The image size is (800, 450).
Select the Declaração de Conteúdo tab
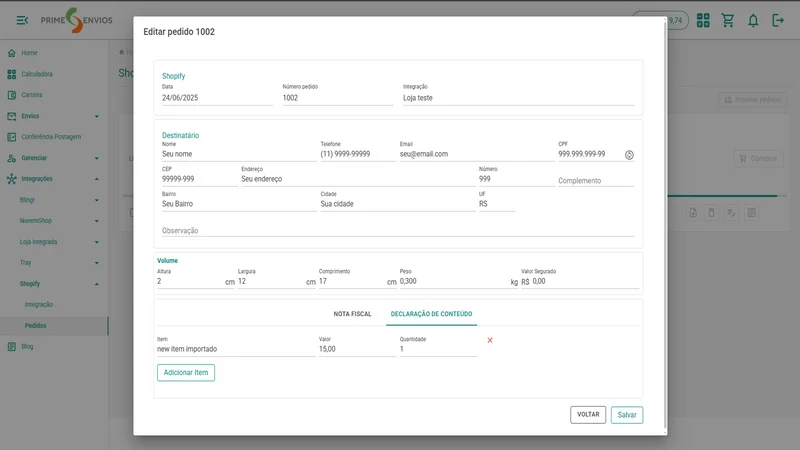click(432, 314)
